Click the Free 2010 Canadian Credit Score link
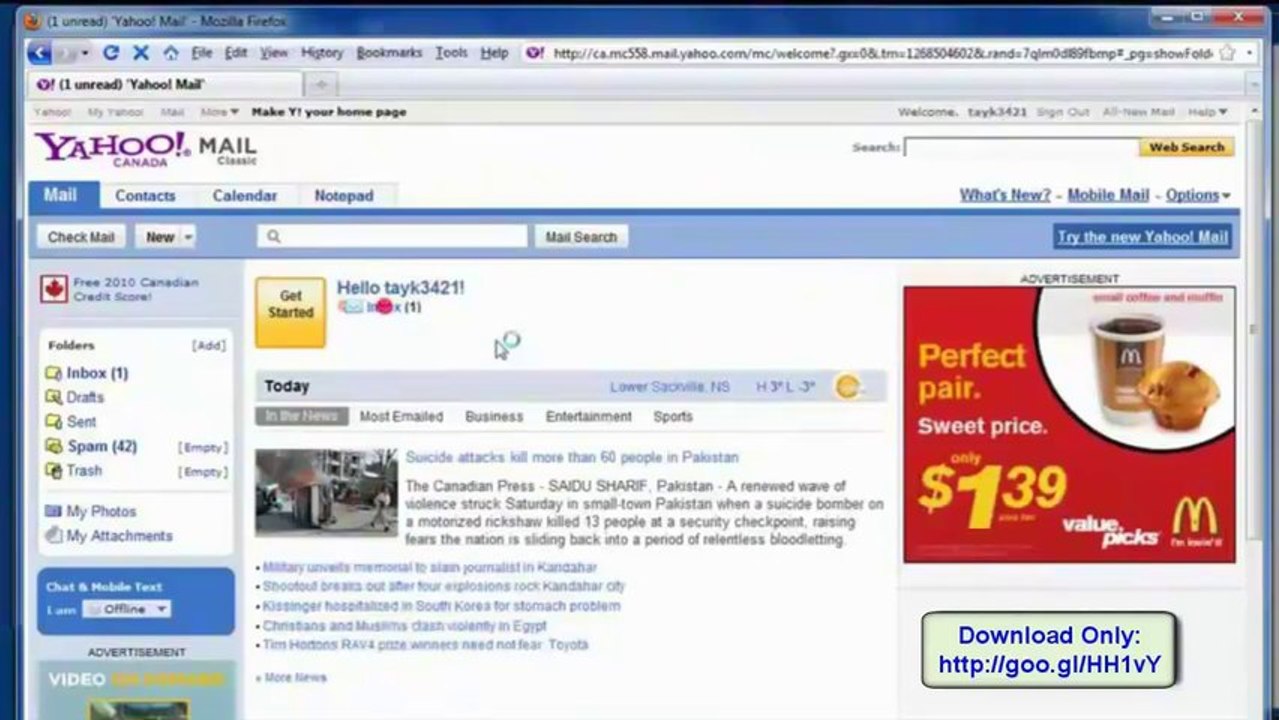This screenshot has height=720, width=1279. [136, 289]
